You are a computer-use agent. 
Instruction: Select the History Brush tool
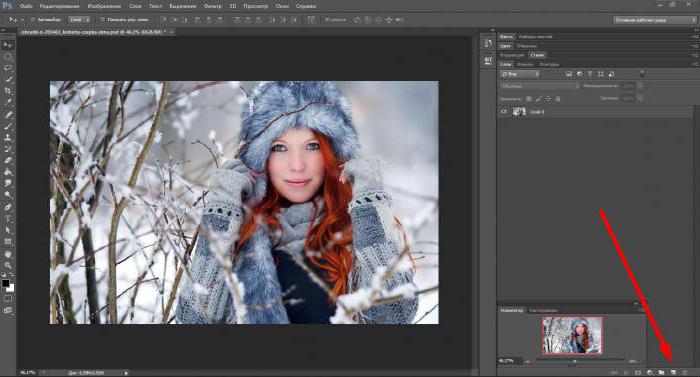click(8, 149)
